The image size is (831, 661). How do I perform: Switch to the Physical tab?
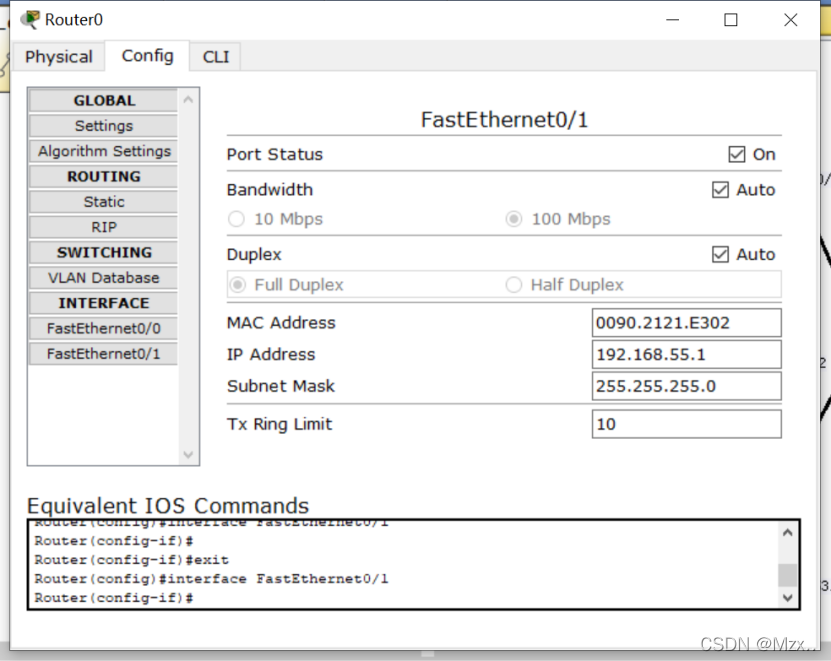click(59, 57)
